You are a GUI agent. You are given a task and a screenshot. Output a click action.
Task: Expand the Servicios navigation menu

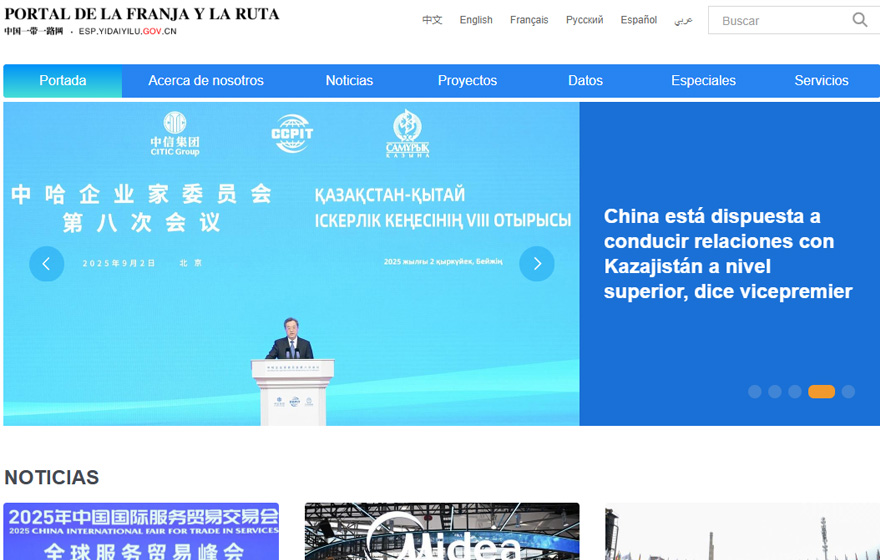coord(821,81)
